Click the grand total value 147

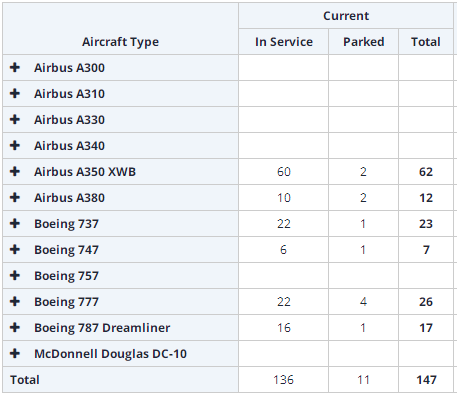point(426,380)
